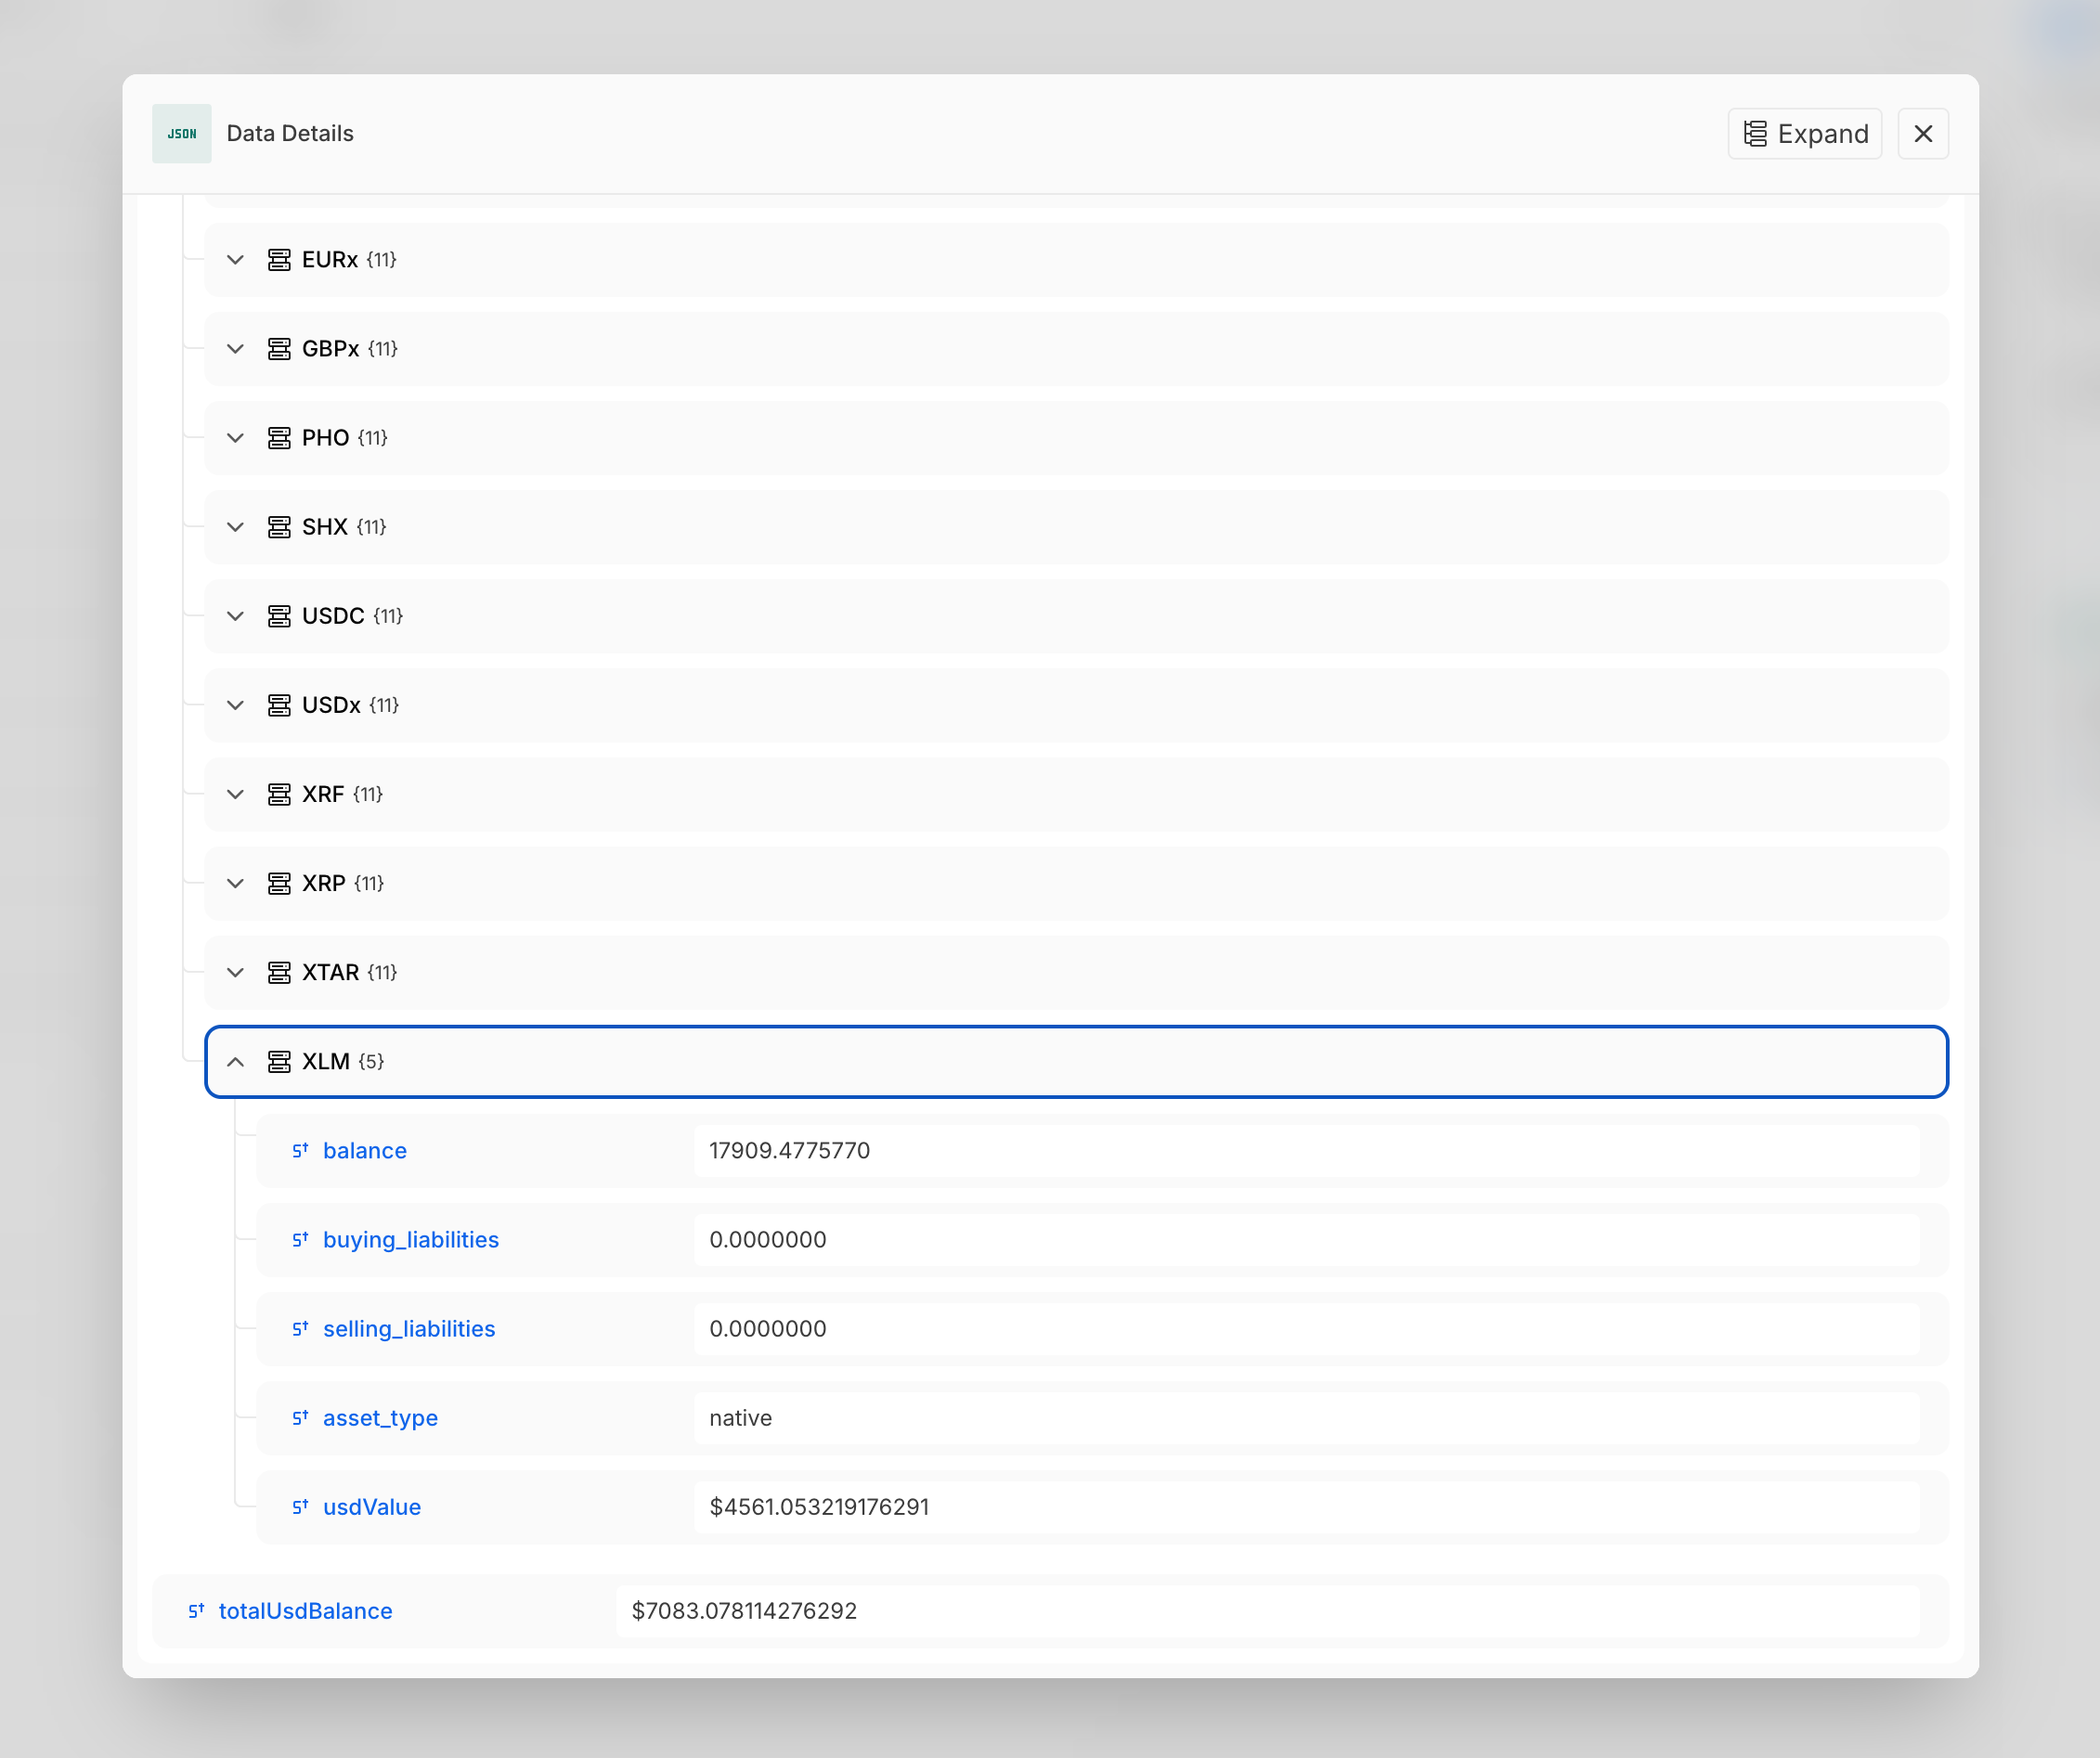Click the usdValue key label

[372, 1507]
